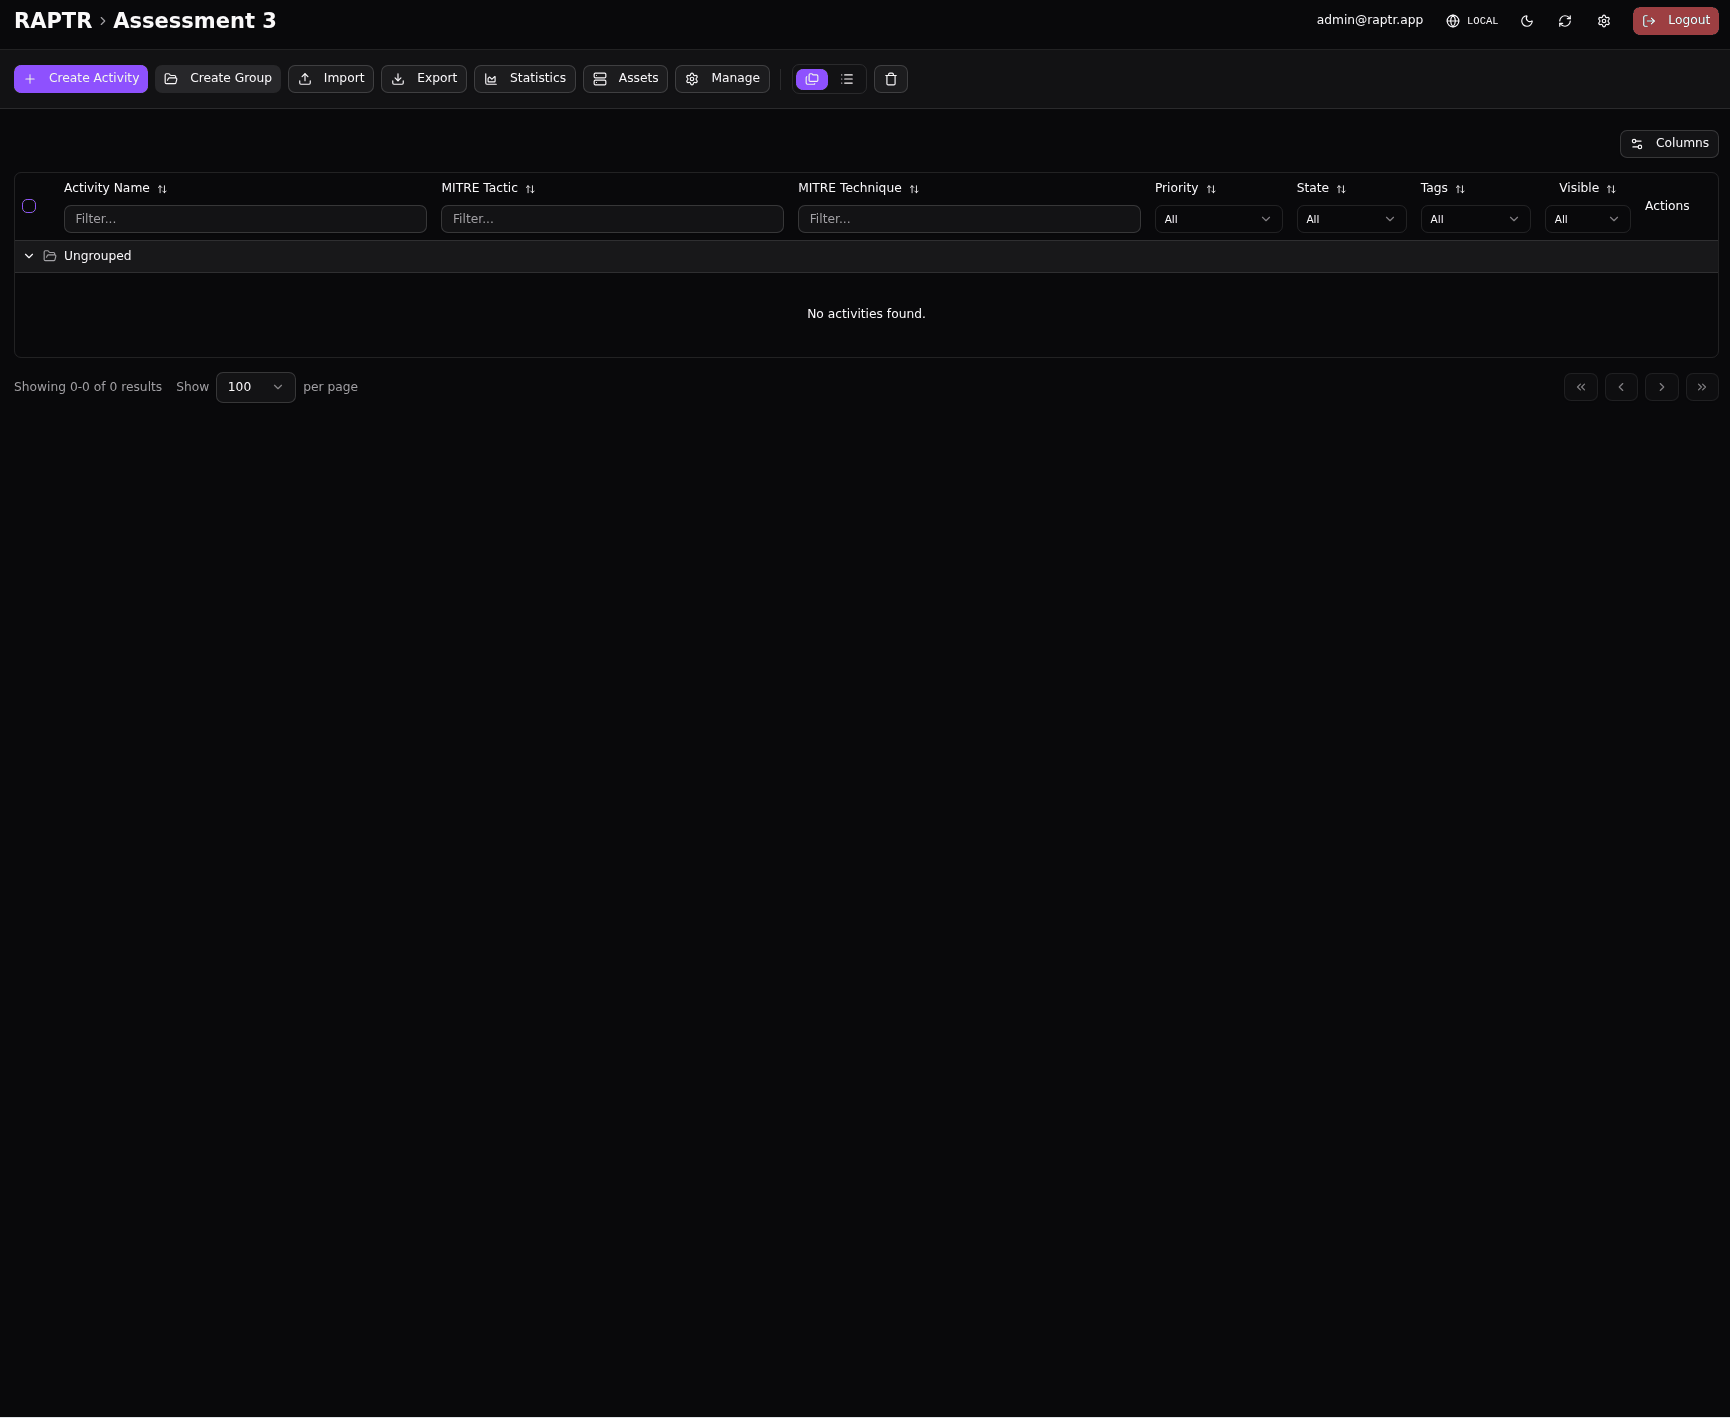
Task: Sort by Activity Name column
Action: [162, 188]
